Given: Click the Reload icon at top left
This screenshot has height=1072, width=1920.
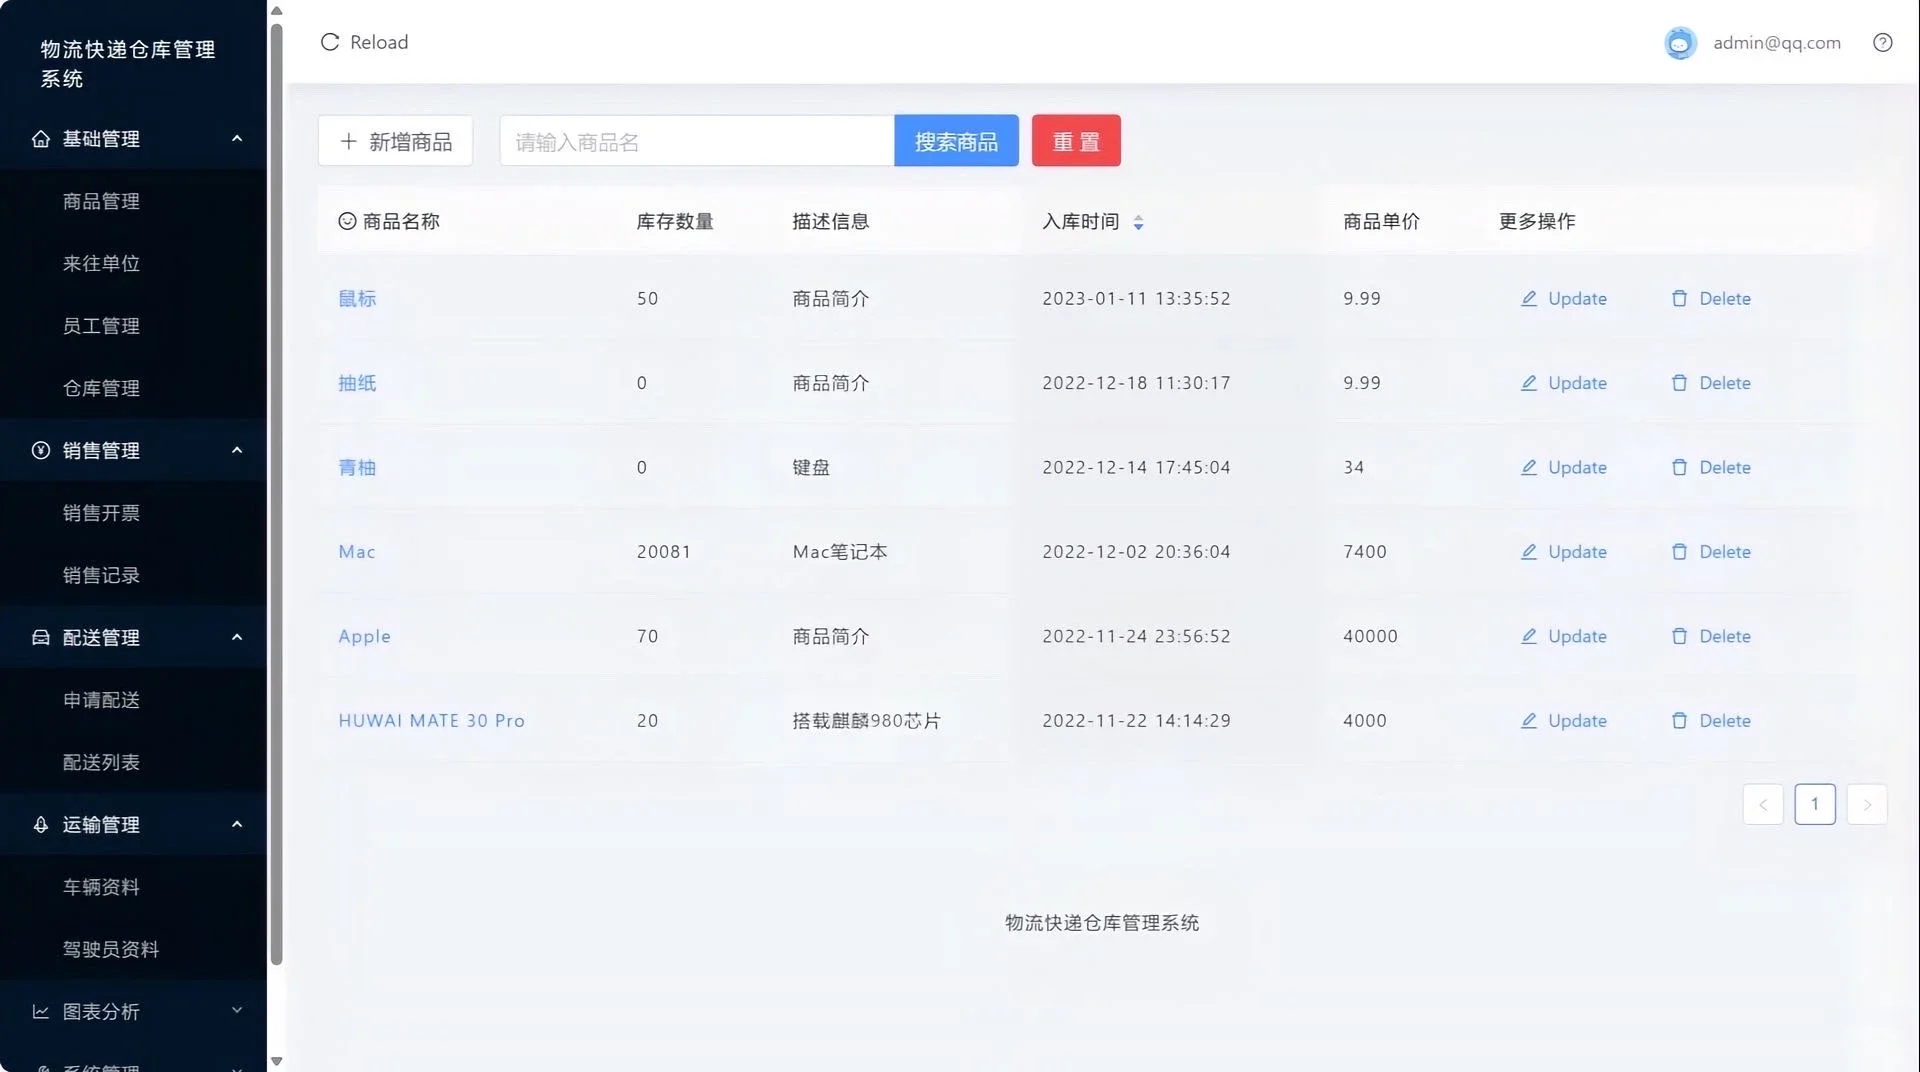Looking at the screenshot, I should [x=330, y=42].
